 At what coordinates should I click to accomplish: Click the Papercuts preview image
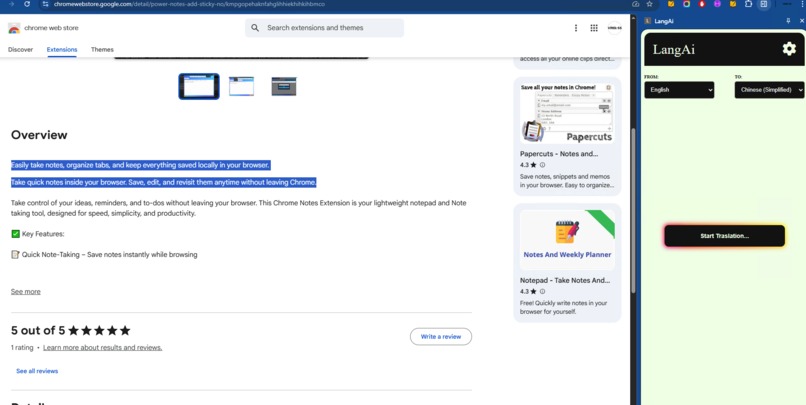pos(567,113)
